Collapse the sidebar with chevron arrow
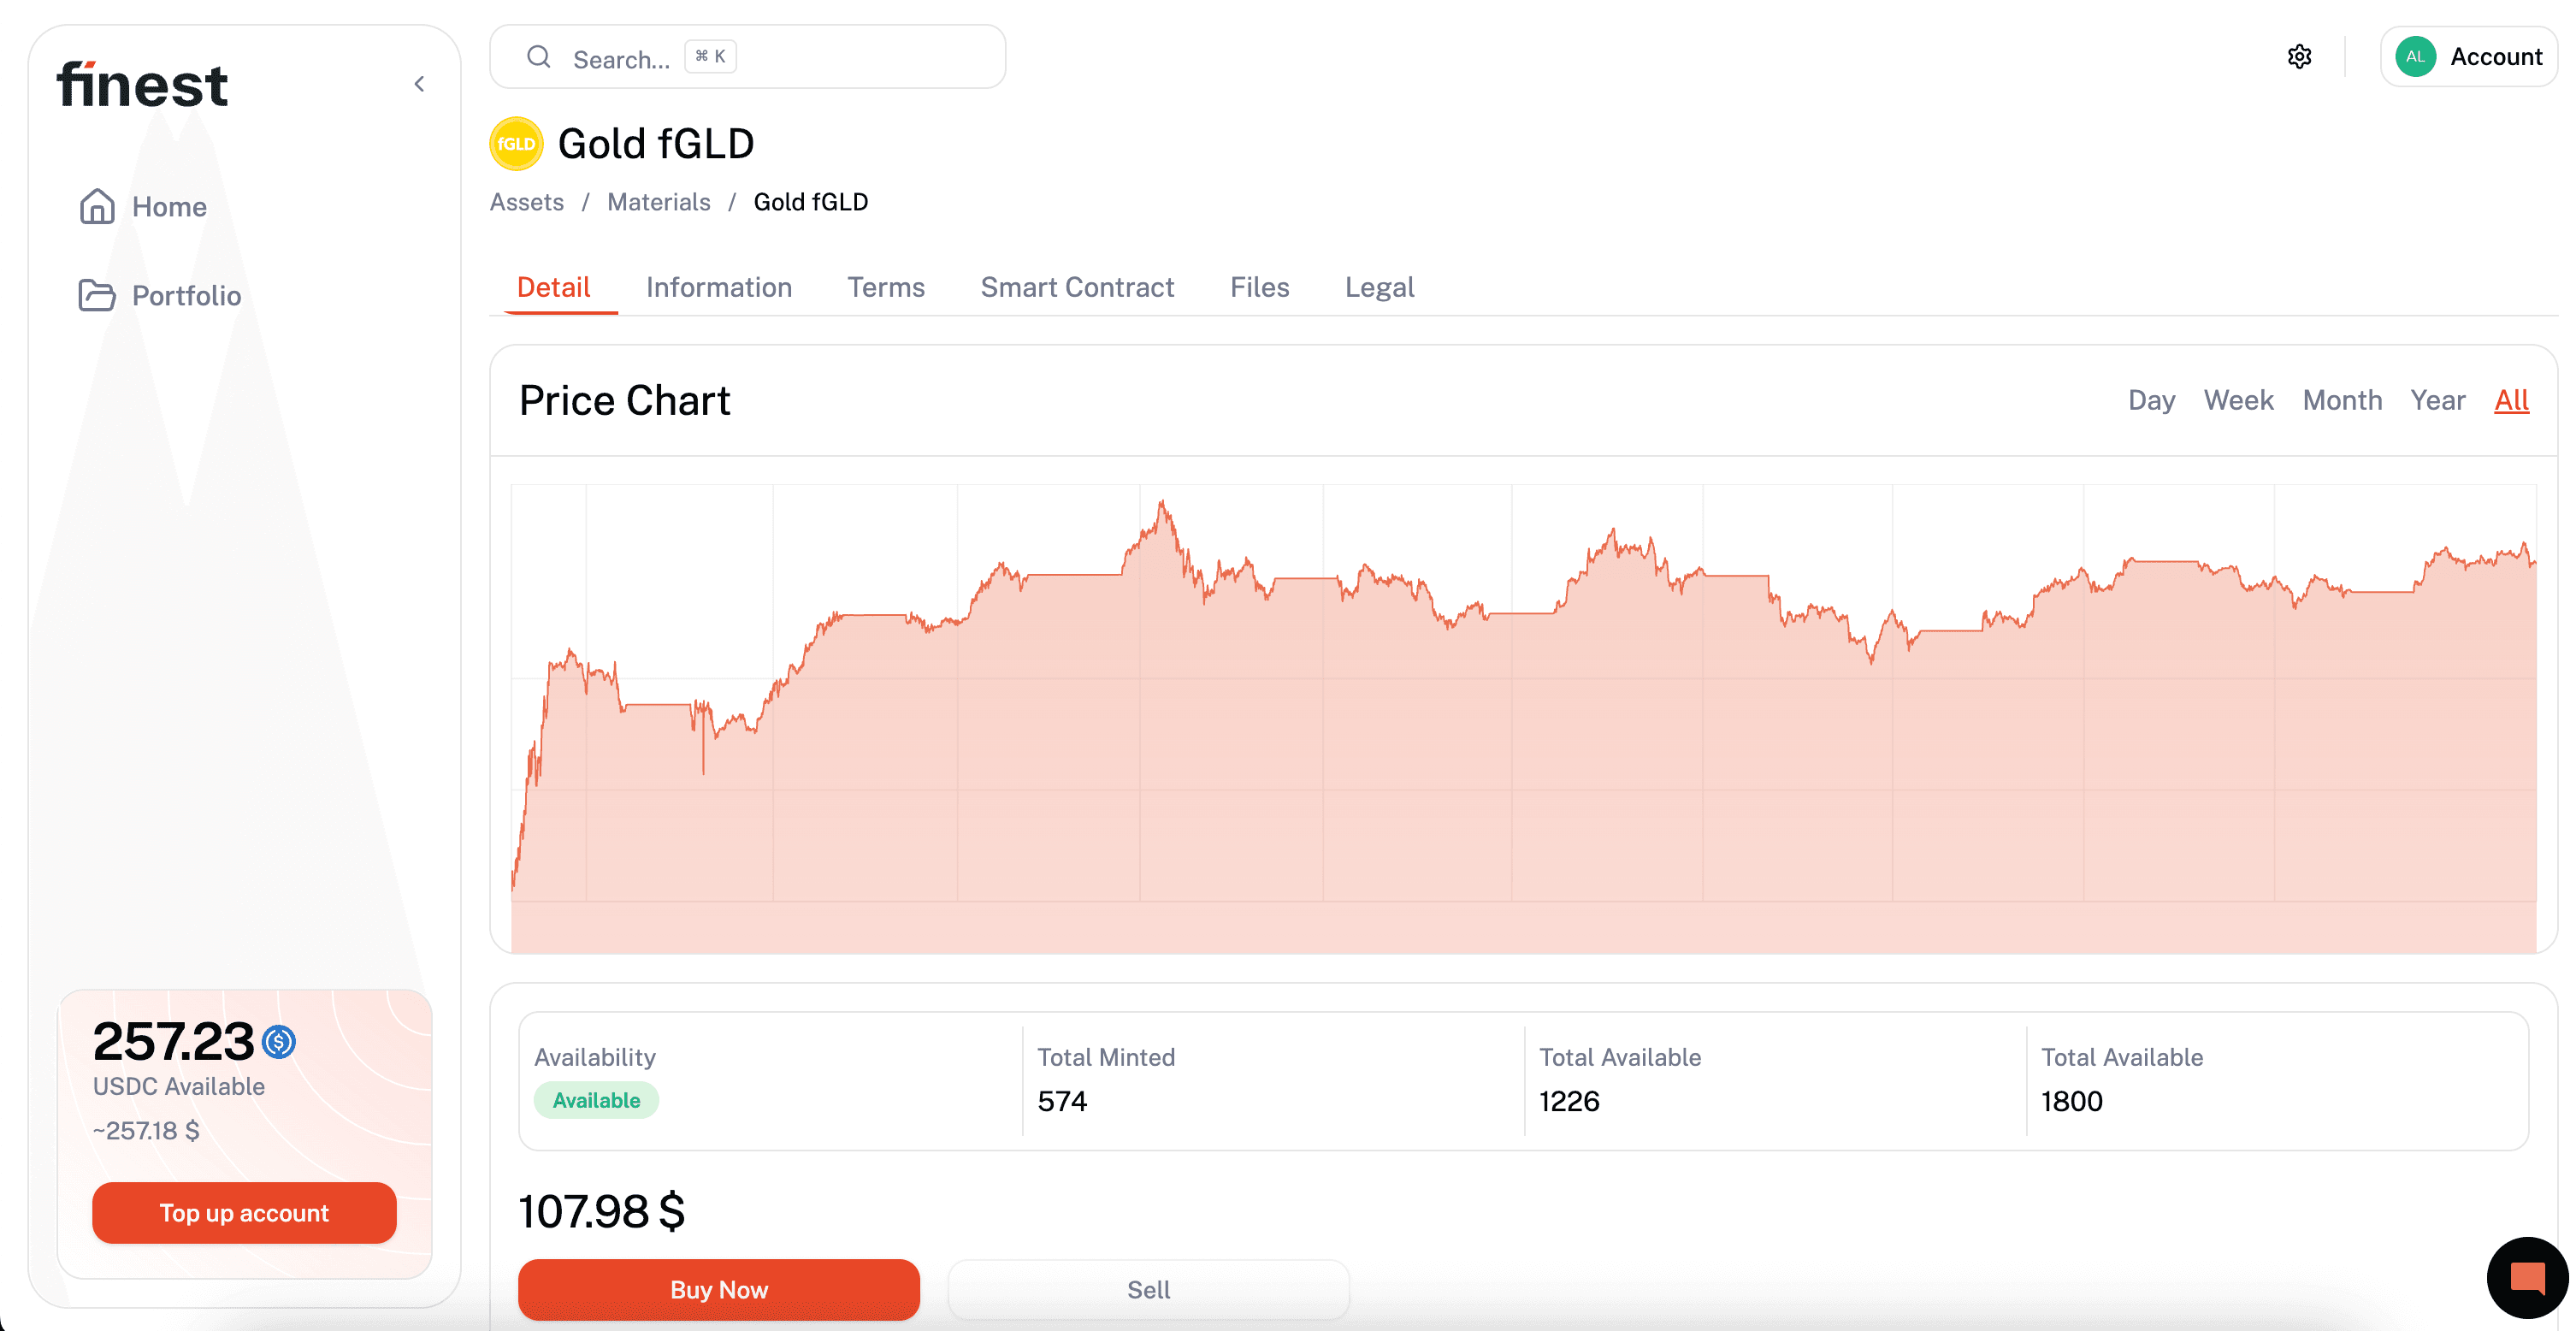This screenshot has width=2576, height=1331. click(420, 84)
